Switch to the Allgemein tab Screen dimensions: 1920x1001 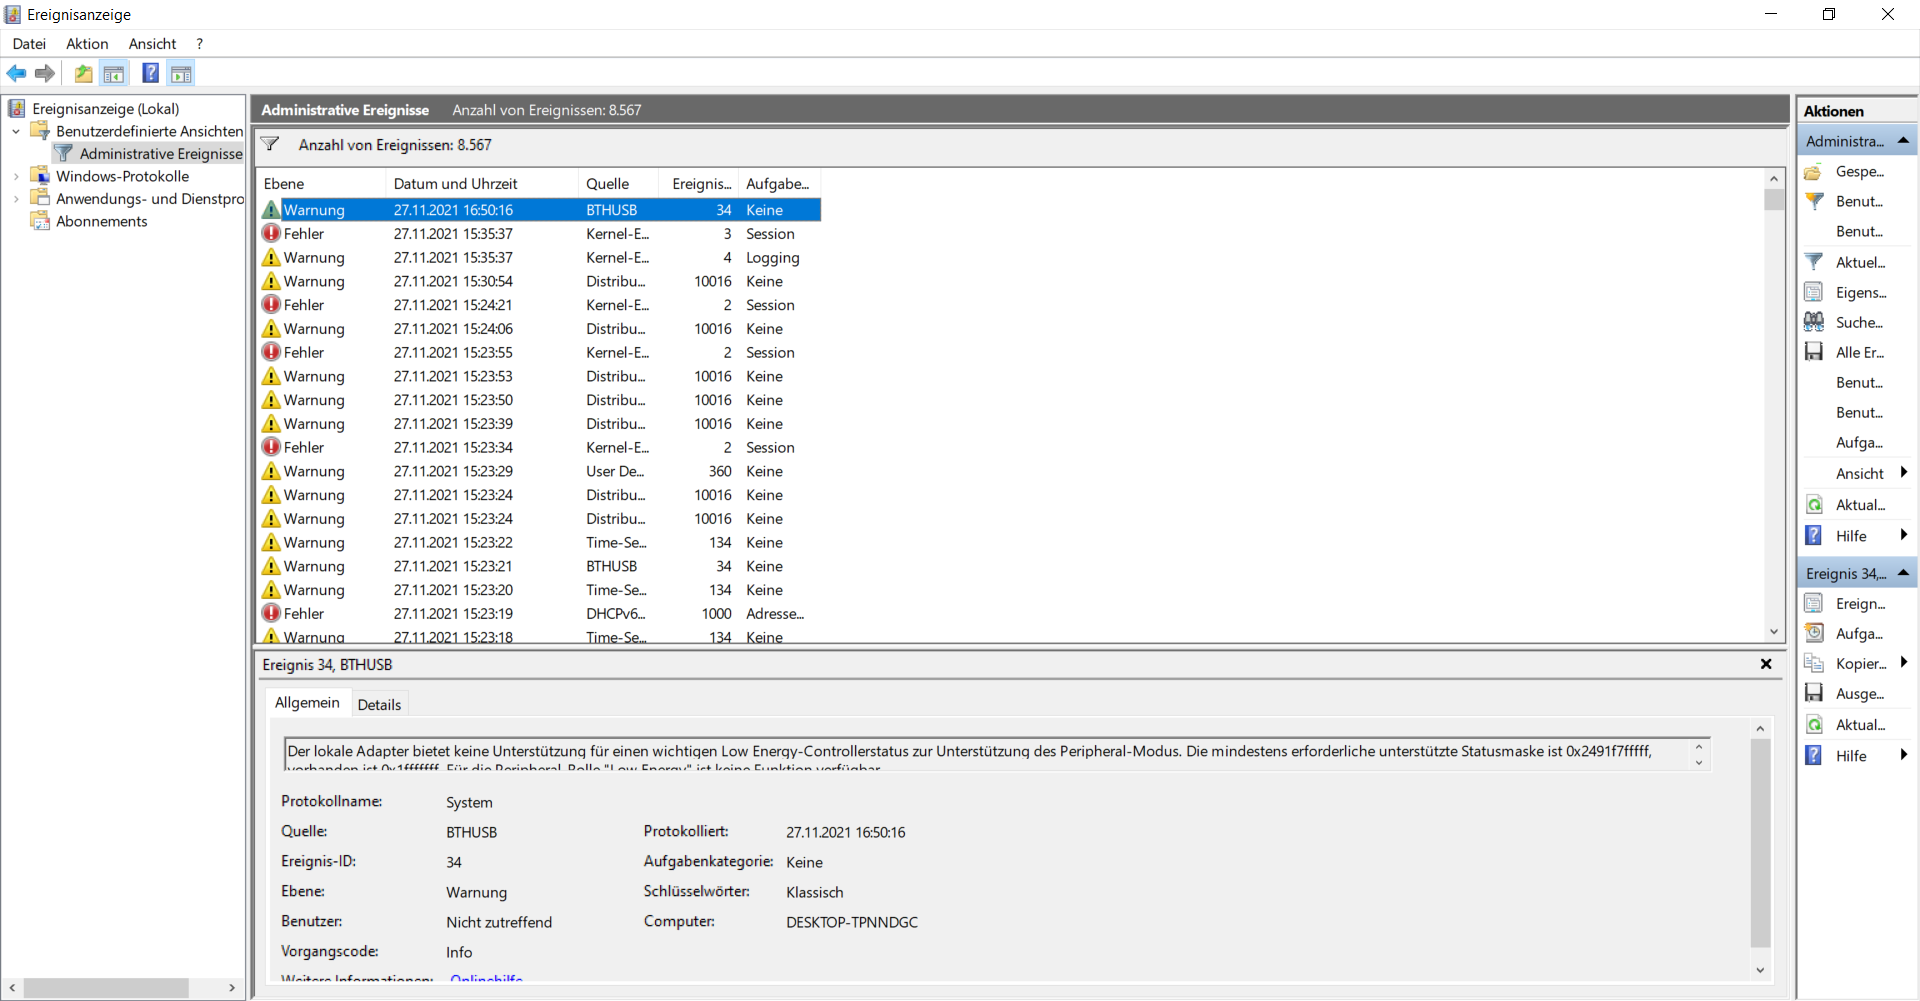(x=307, y=703)
